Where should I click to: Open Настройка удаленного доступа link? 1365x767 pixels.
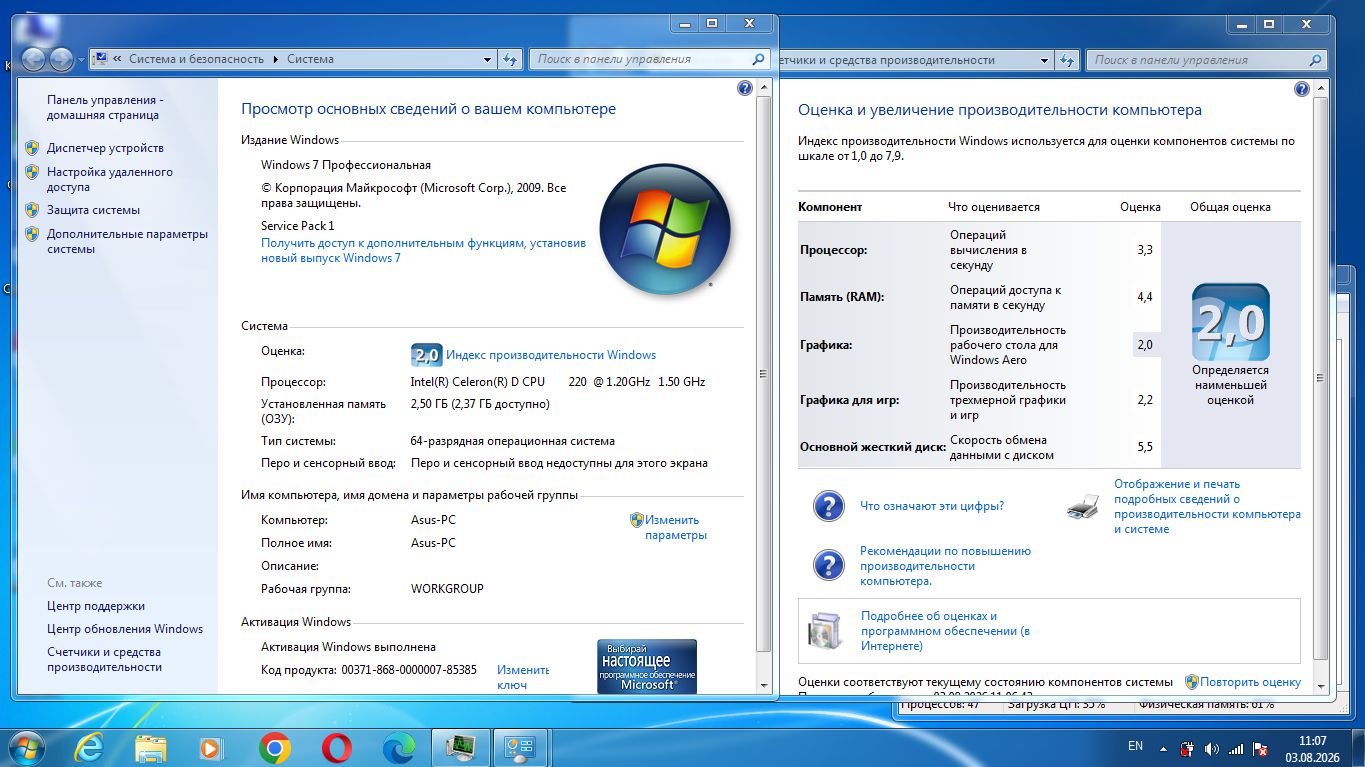pos(110,179)
